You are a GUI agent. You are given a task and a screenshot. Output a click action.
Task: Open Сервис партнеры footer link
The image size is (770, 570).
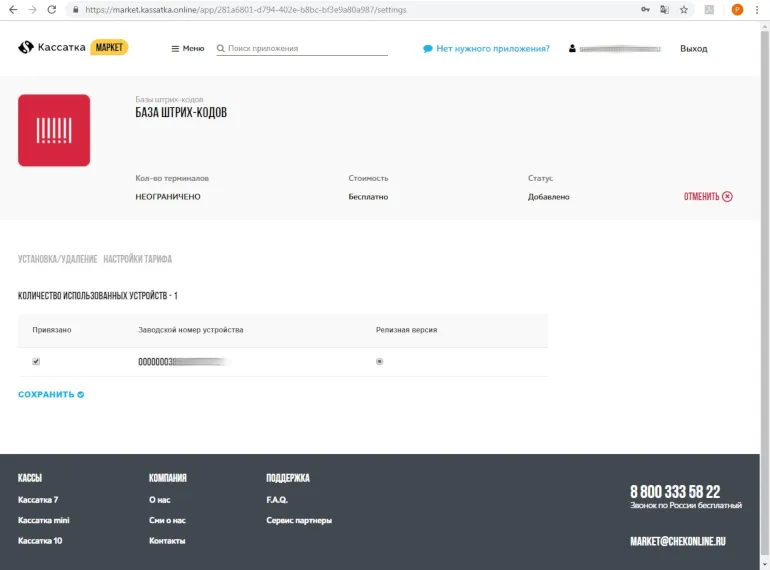click(x=299, y=520)
